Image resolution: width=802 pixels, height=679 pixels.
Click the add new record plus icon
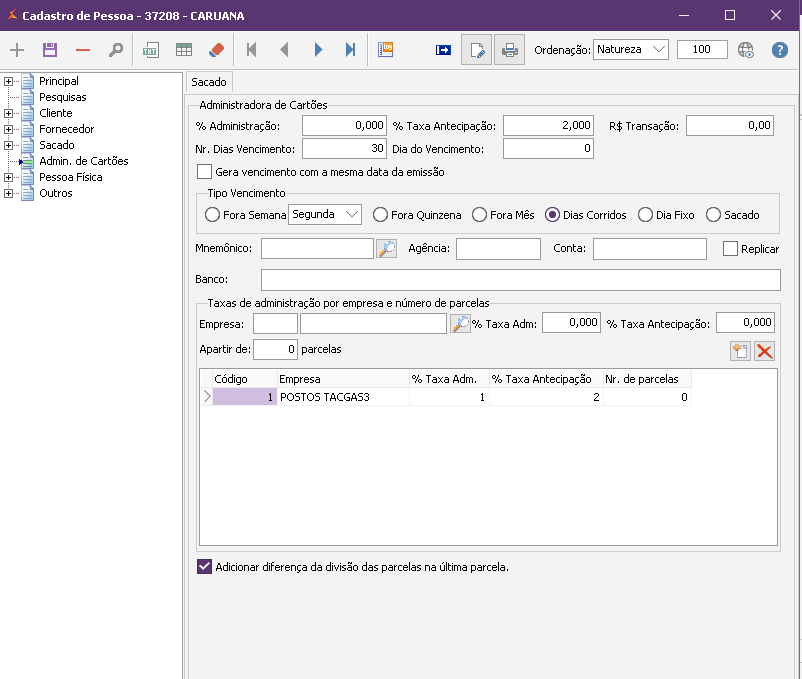click(x=16, y=50)
